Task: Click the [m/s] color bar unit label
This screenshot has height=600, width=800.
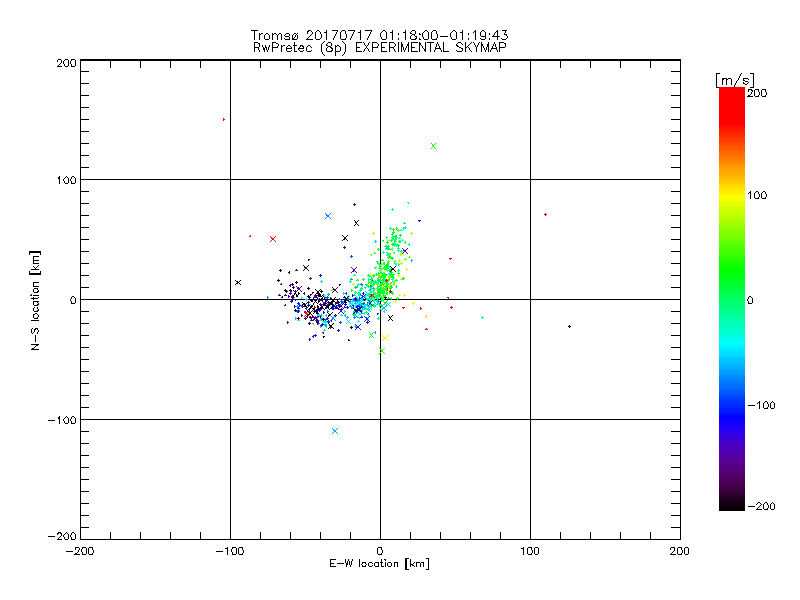Action: click(735, 80)
